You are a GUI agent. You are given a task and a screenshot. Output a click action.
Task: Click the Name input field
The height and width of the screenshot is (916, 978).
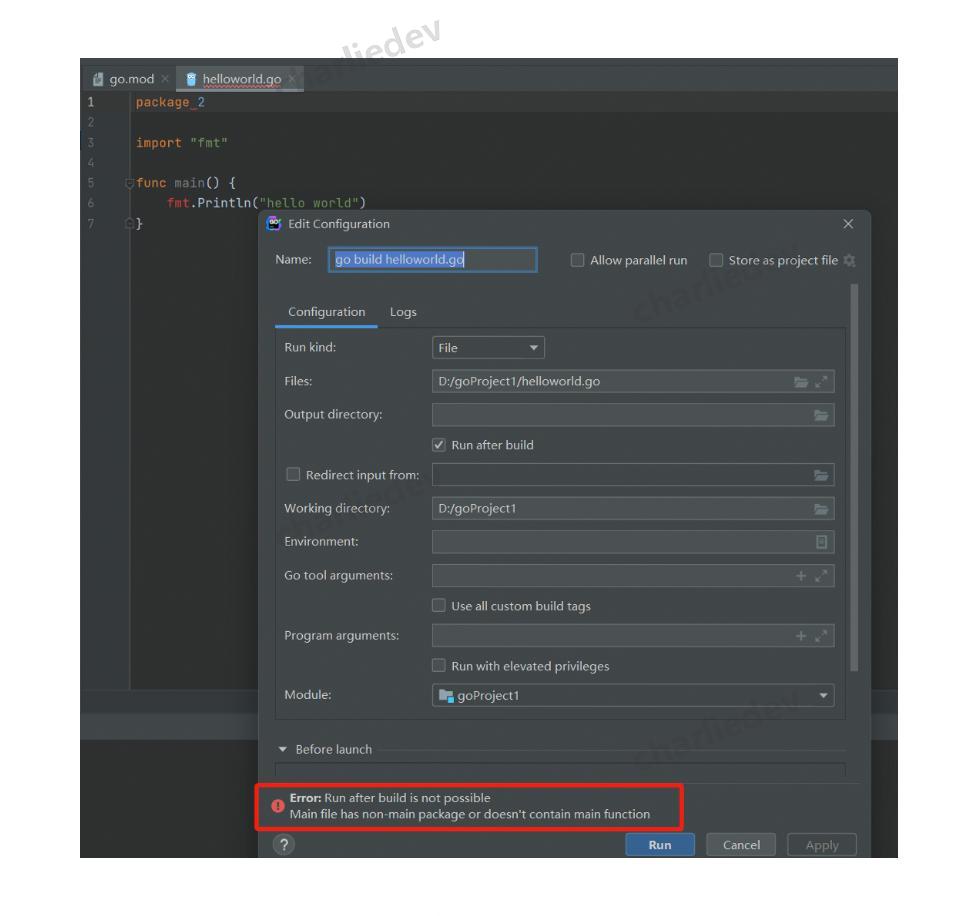[x=432, y=259]
